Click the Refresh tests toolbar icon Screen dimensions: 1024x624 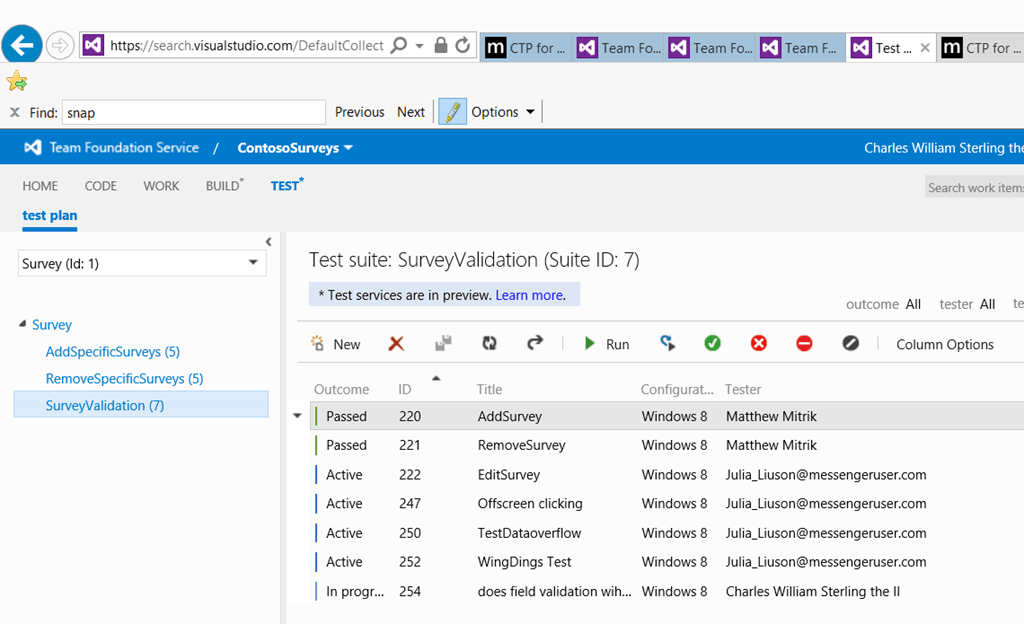[x=489, y=343]
